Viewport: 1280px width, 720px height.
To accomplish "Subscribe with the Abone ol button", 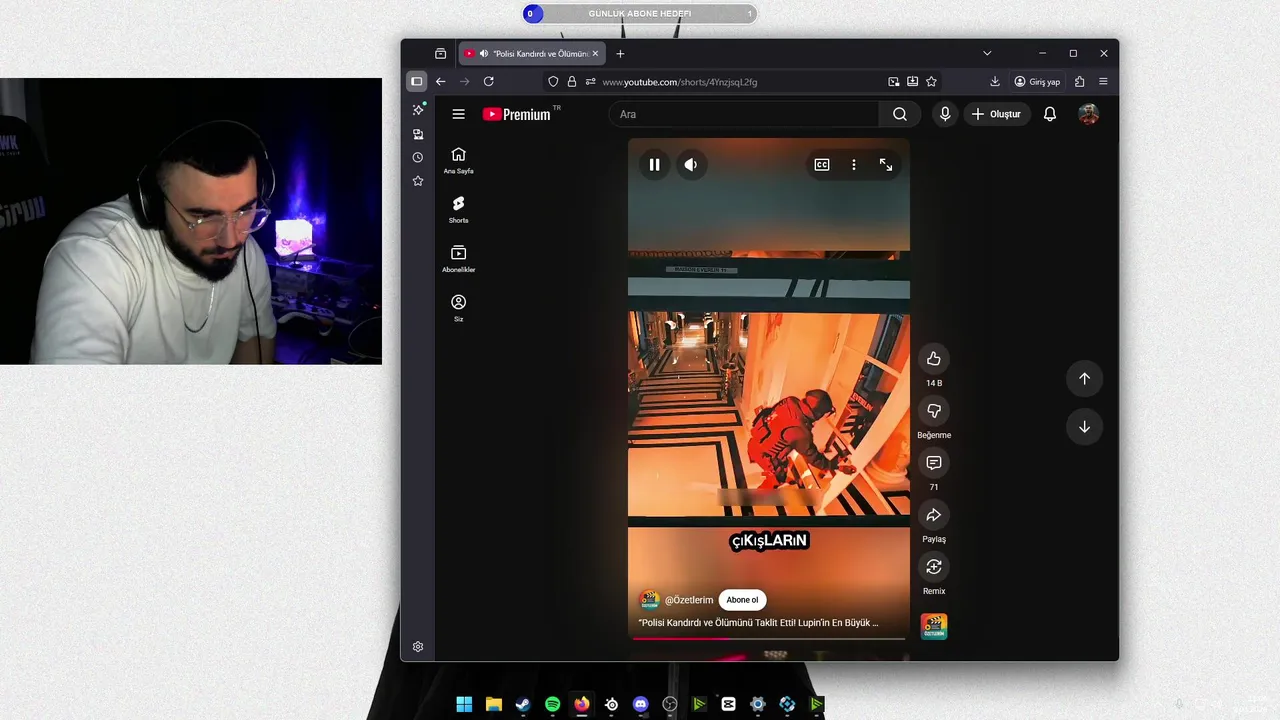I will 742,600.
